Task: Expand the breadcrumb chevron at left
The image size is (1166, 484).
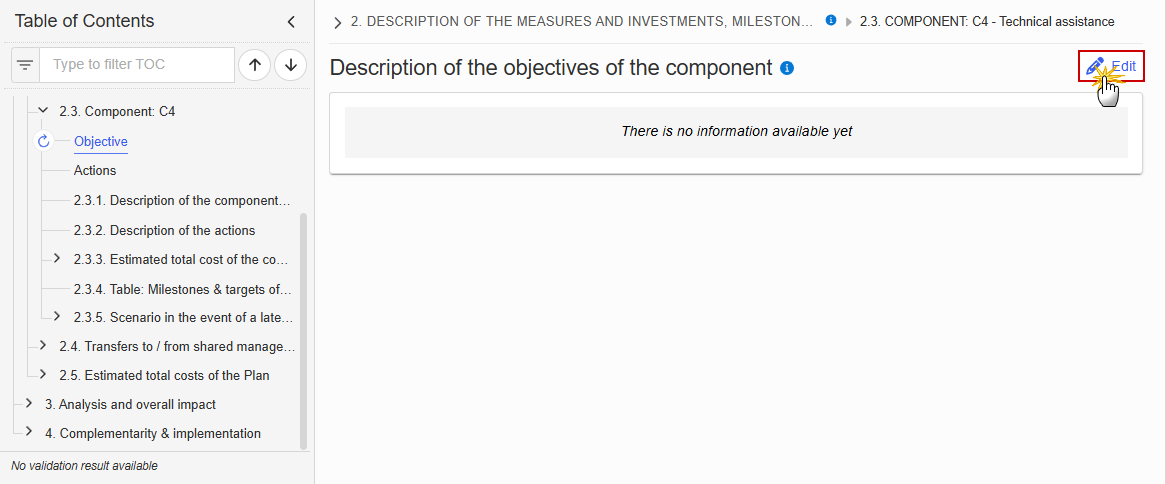Action: tap(338, 23)
